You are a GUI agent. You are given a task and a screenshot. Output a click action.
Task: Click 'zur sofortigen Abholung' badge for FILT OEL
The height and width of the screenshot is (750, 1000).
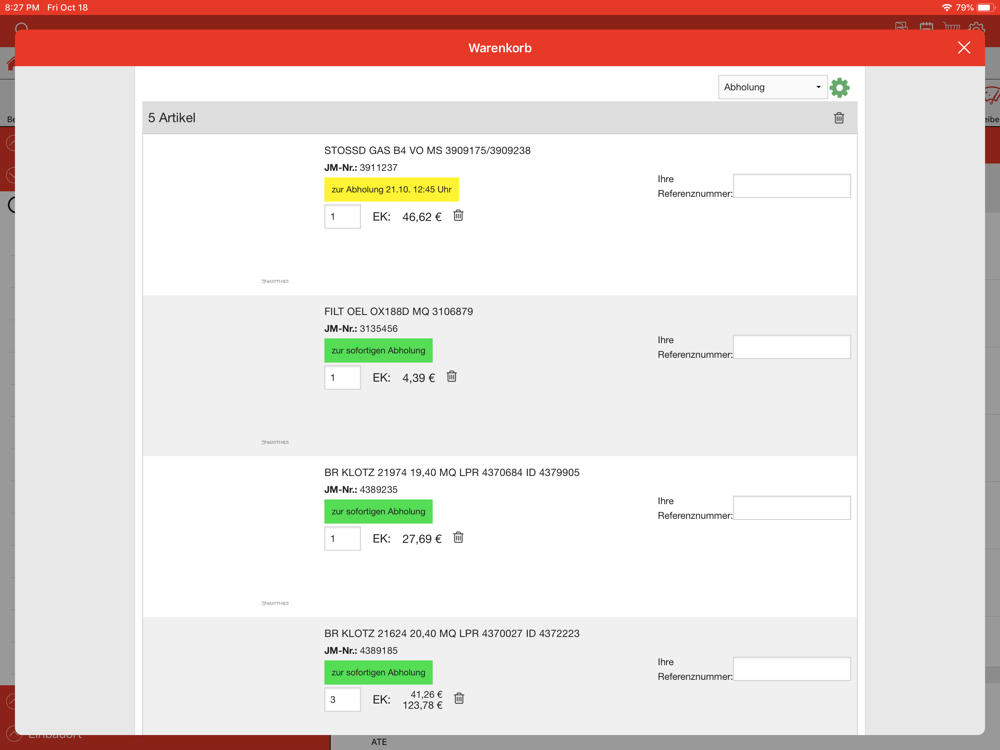(x=378, y=350)
